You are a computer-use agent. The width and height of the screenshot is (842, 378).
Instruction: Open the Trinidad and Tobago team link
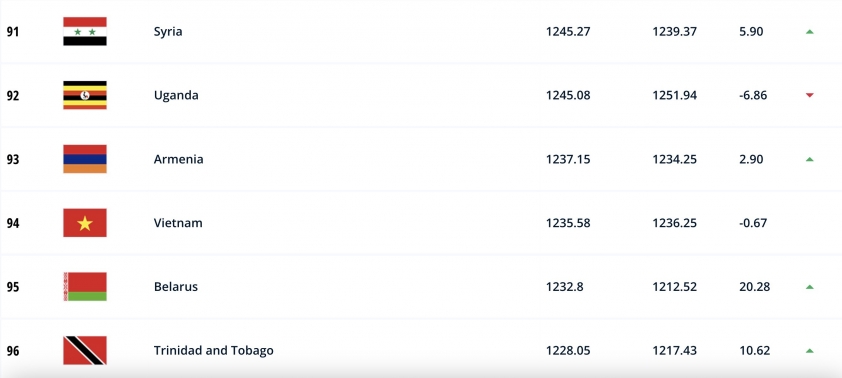coord(214,351)
